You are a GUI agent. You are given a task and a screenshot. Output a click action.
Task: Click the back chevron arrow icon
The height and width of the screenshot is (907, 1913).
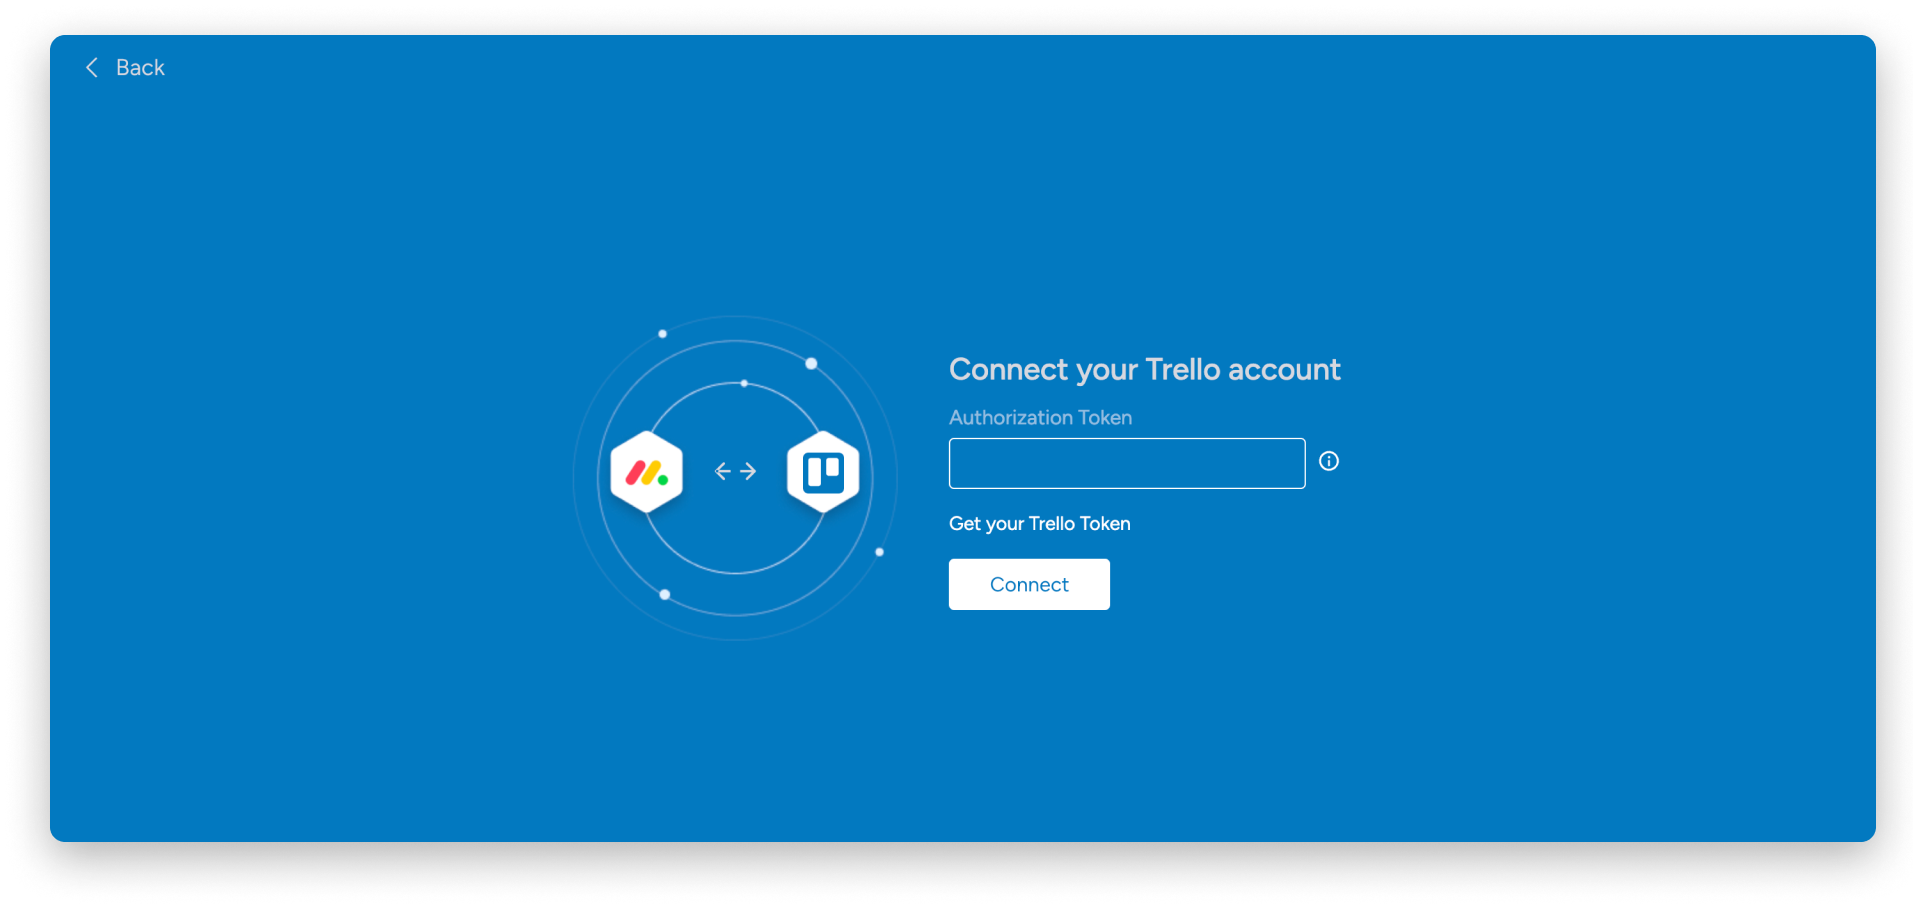[x=92, y=67]
